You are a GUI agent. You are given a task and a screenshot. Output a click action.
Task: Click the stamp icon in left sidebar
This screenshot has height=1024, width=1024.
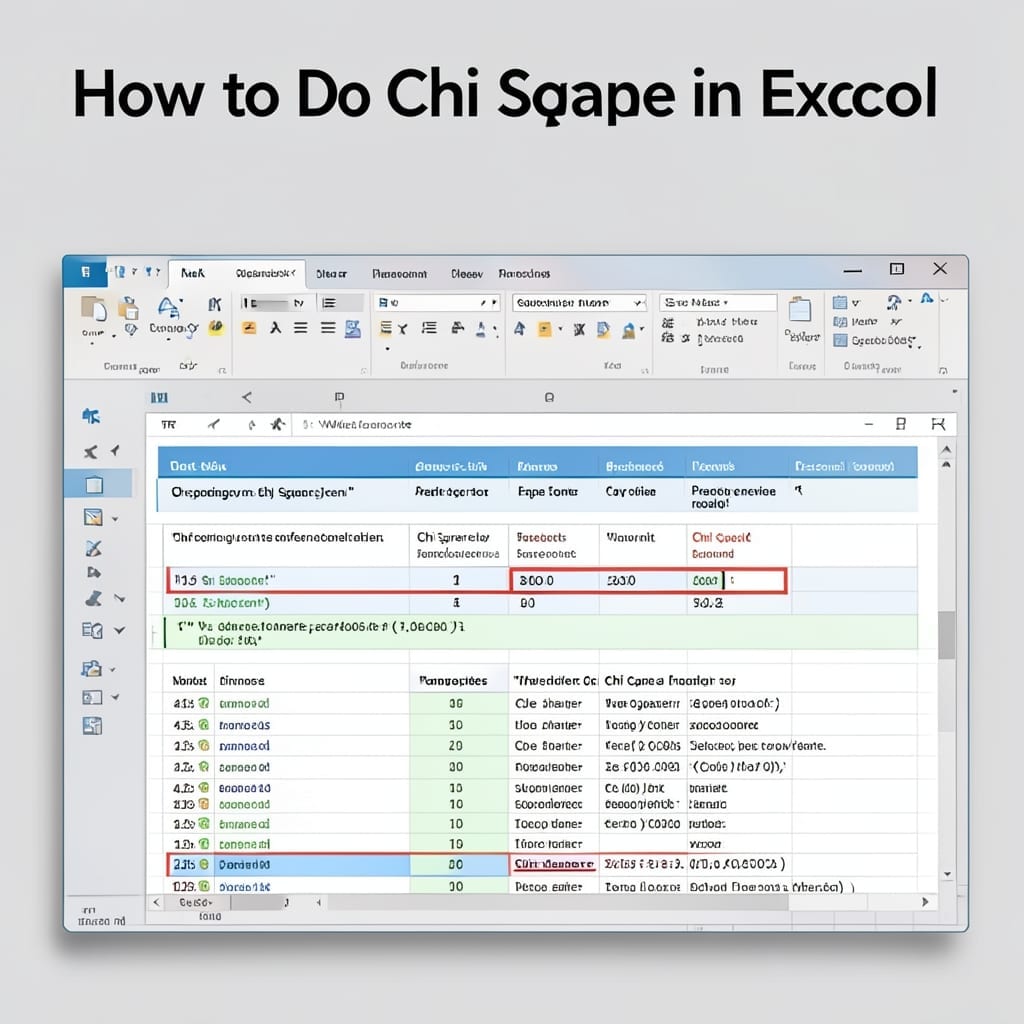coord(93,598)
